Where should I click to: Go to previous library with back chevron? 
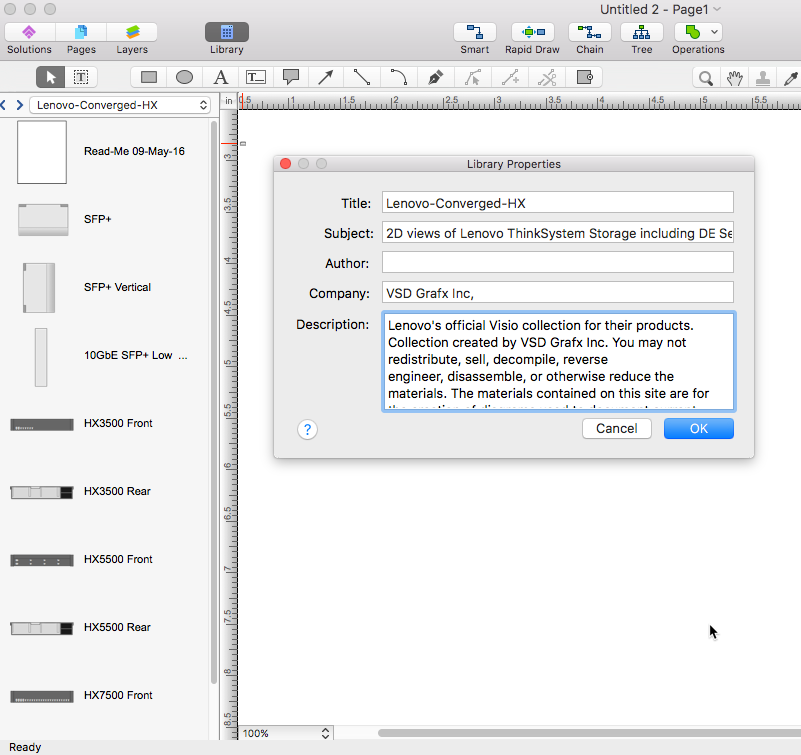4,105
